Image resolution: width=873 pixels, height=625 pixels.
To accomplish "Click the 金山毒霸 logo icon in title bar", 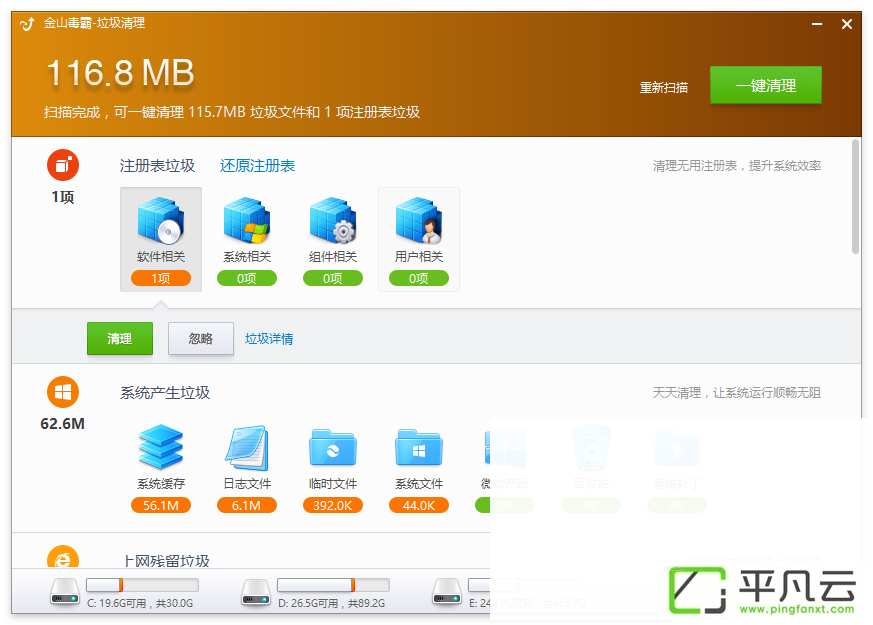I will (27, 24).
